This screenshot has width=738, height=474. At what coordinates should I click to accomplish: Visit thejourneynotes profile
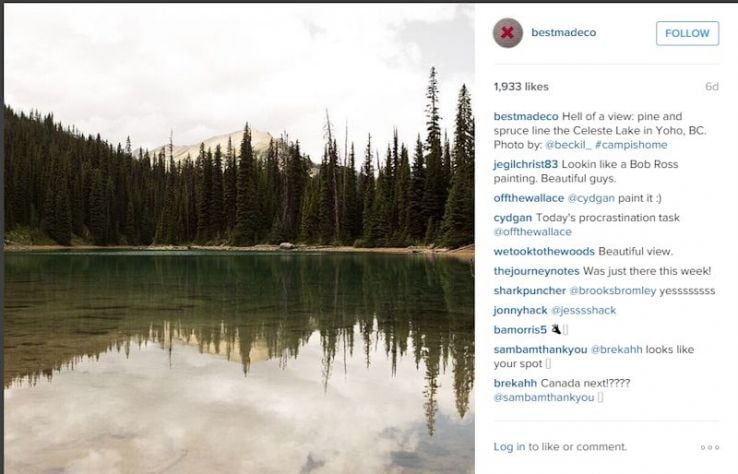click(x=536, y=271)
